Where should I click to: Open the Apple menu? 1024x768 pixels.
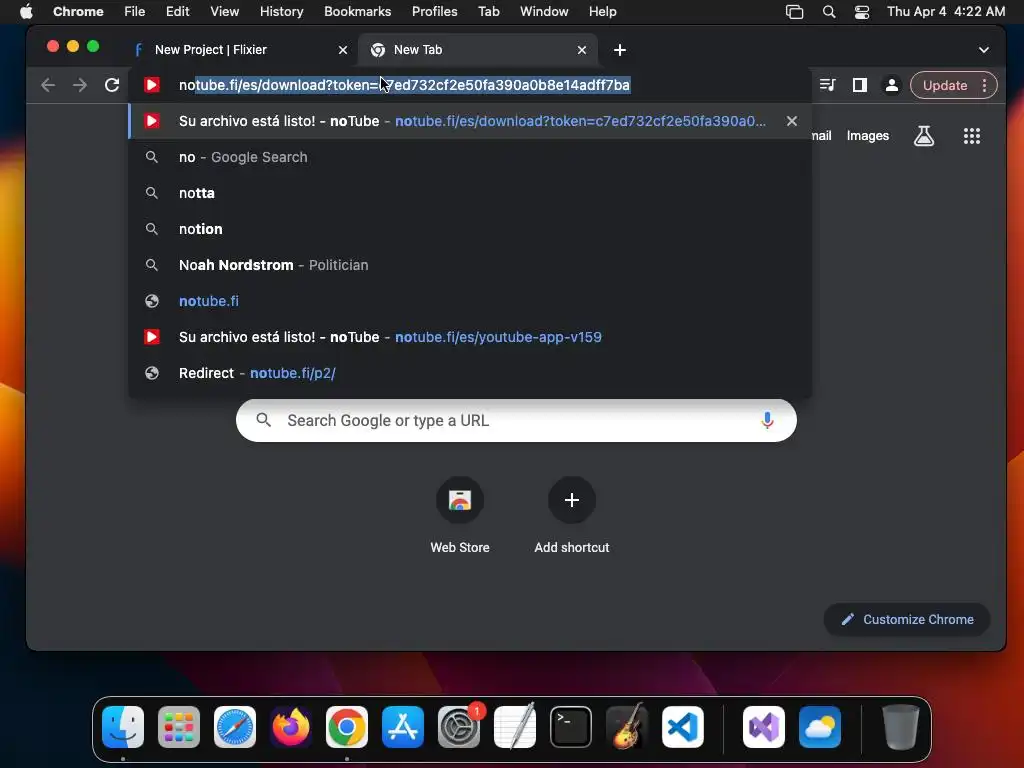point(26,11)
